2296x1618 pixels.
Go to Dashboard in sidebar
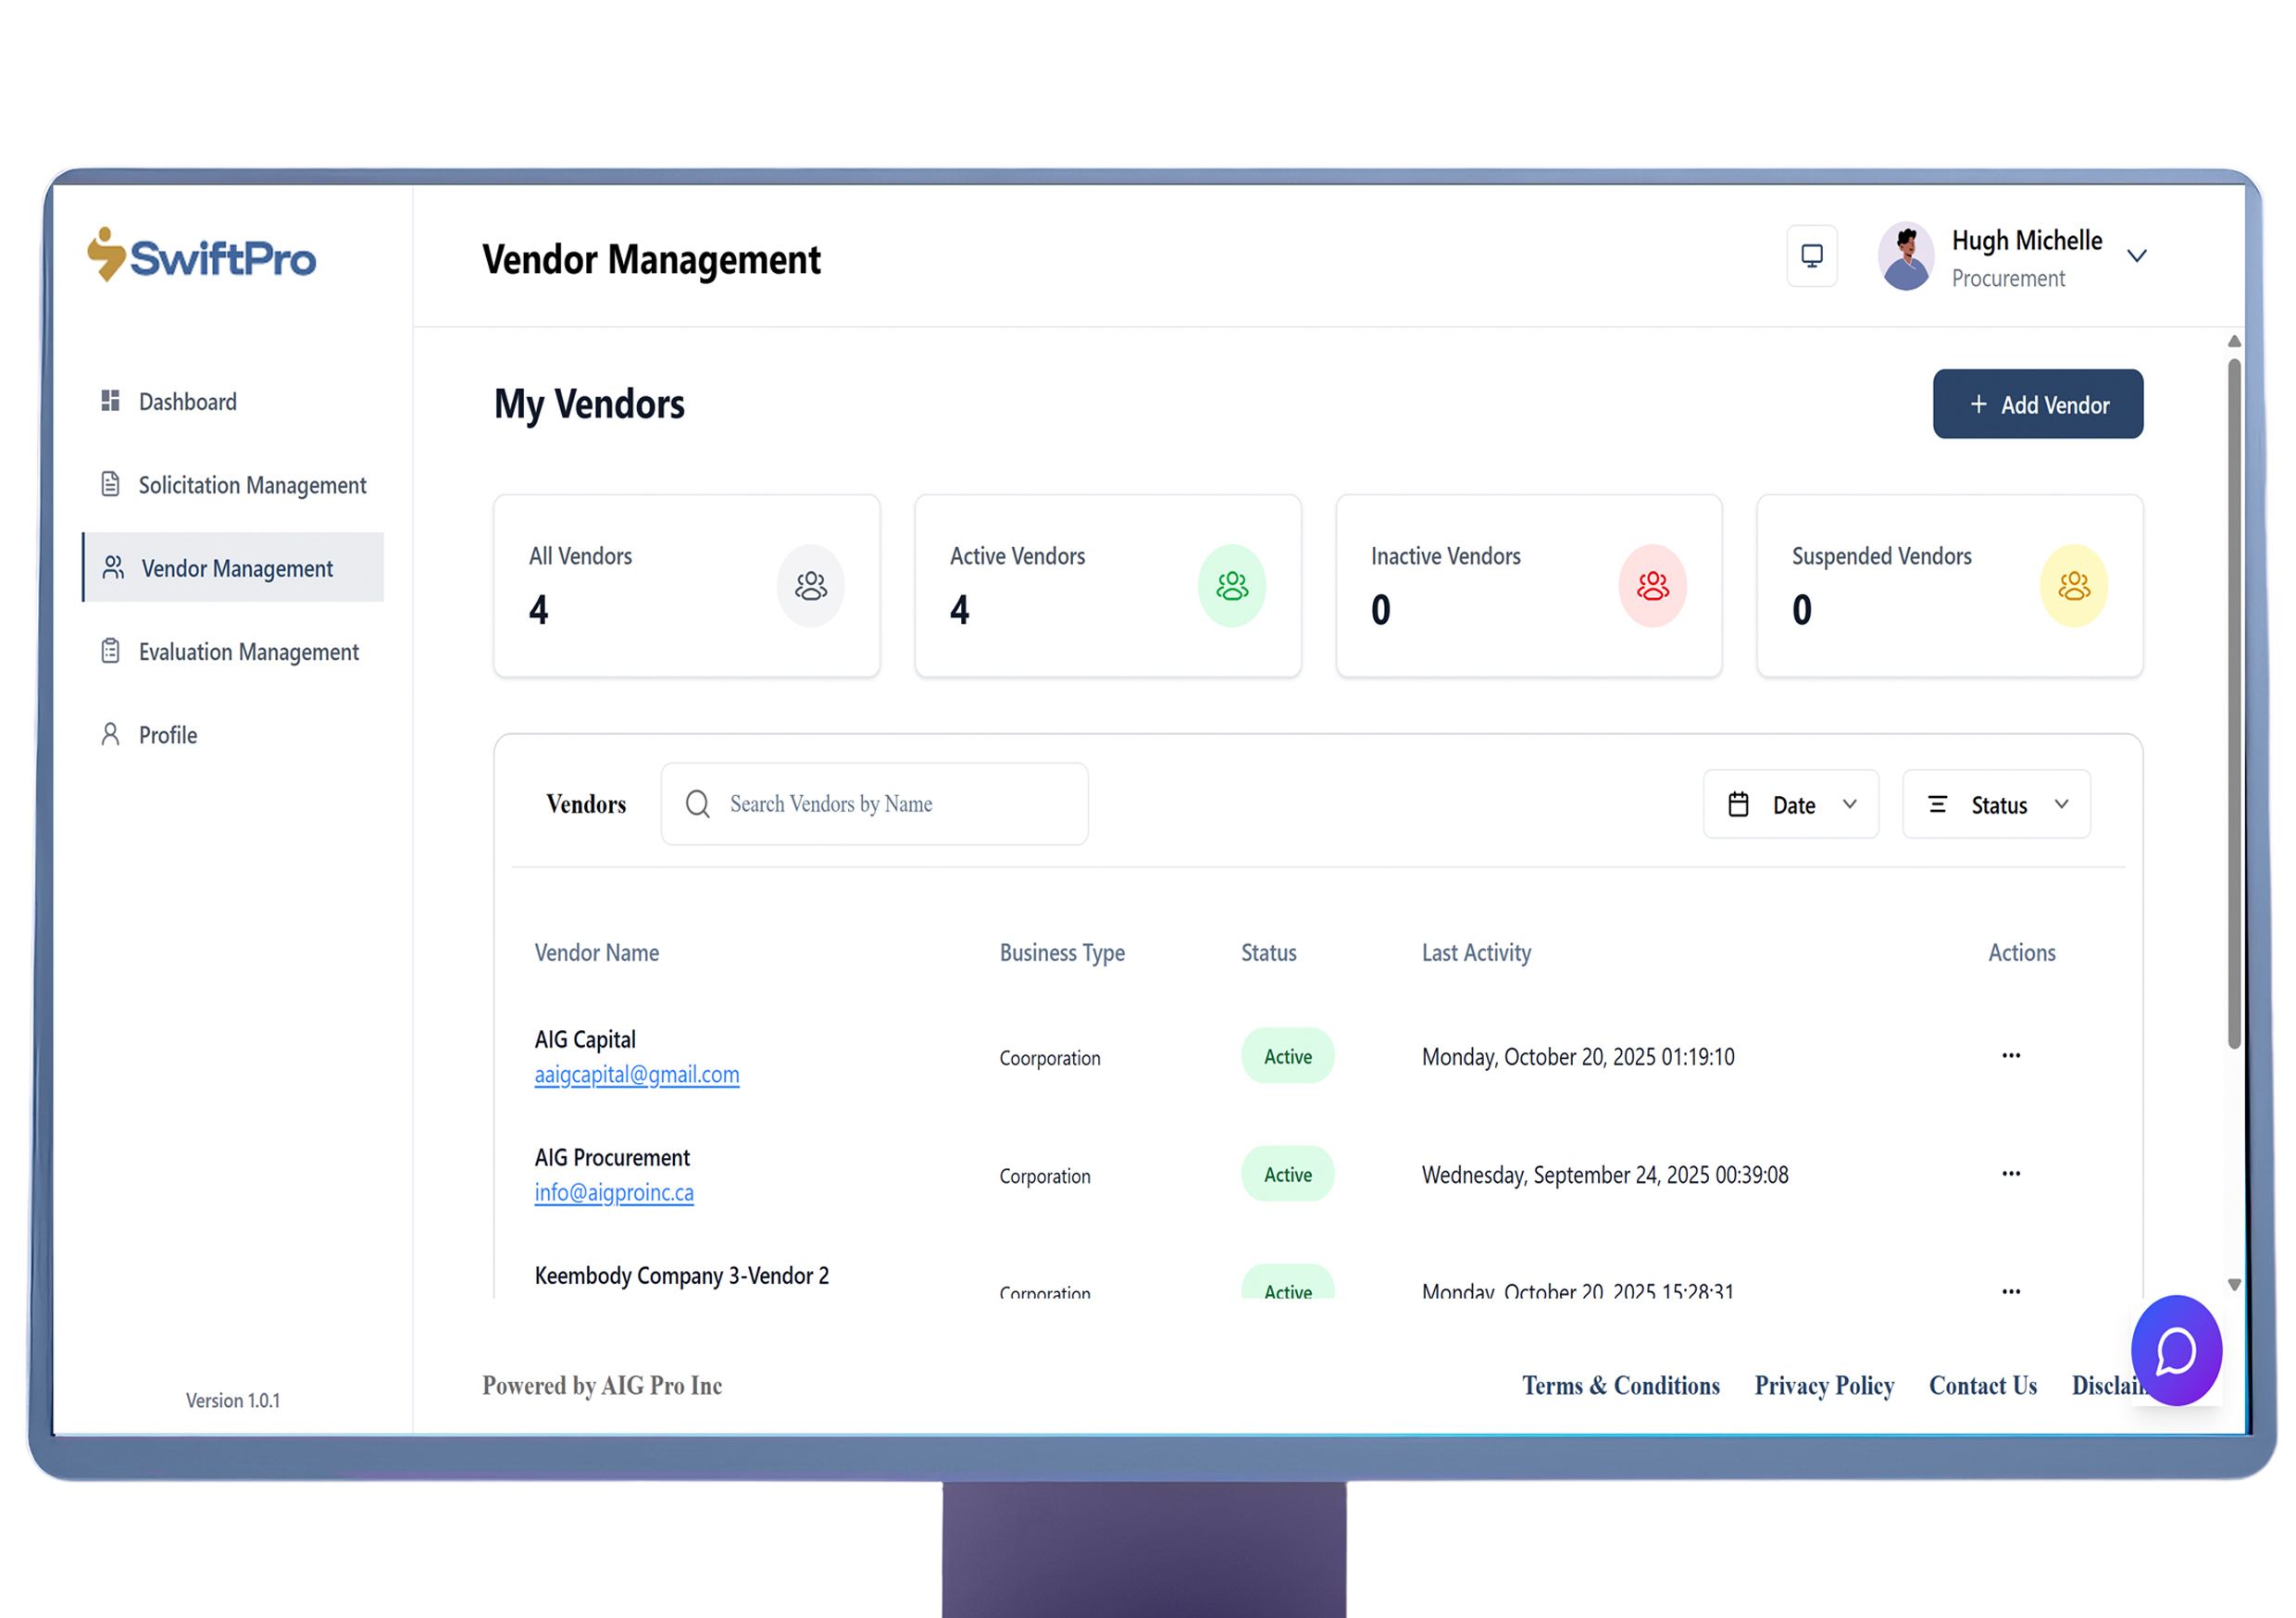[187, 402]
